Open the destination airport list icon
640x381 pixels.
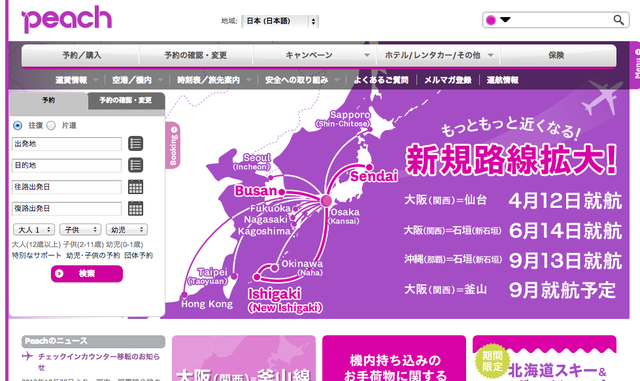(x=136, y=165)
